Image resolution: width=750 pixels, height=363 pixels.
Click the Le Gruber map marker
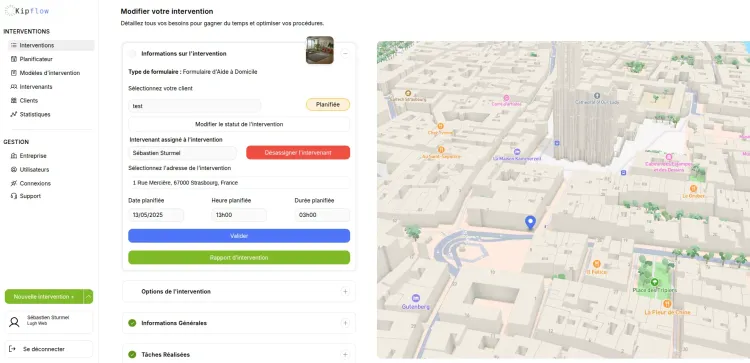click(x=693, y=188)
